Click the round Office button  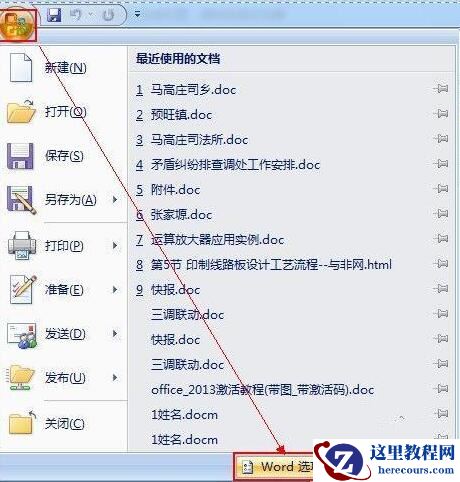[x=17, y=24]
